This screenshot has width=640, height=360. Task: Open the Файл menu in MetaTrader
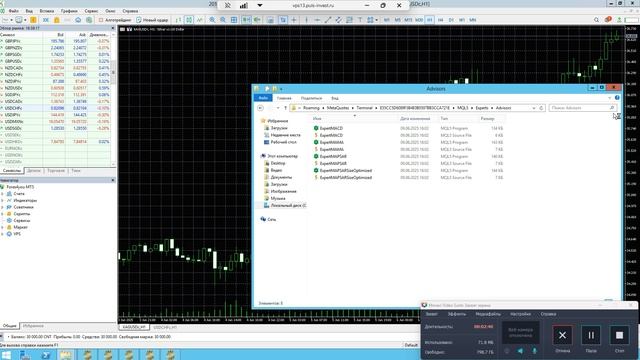click(13, 11)
